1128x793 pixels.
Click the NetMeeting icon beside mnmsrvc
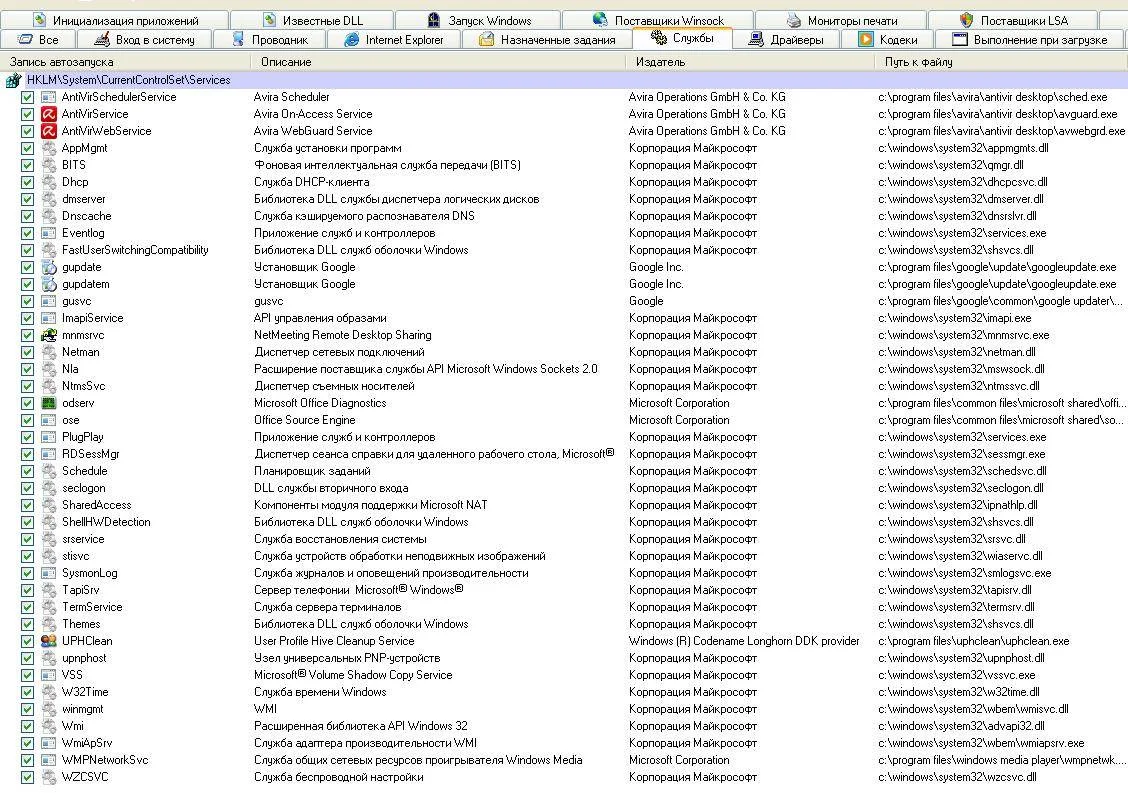pyautogui.click(x=48, y=335)
